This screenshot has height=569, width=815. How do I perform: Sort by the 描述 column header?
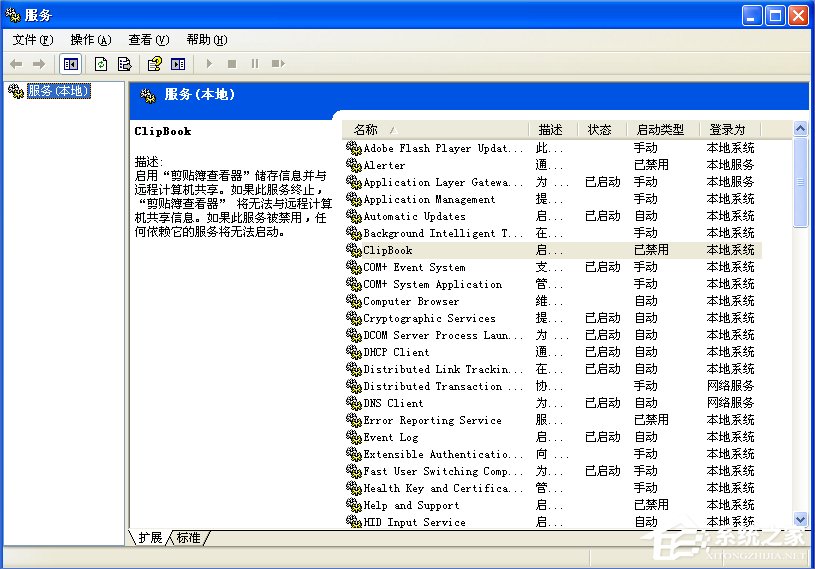553,129
